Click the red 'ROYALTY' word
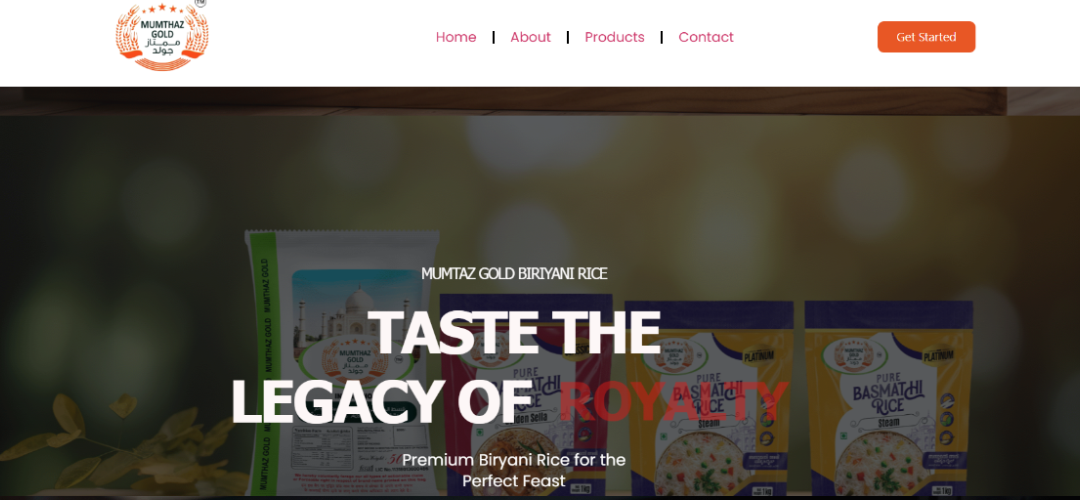Image resolution: width=1080 pixels, height=500 pixels. click(x=673, y=402)
